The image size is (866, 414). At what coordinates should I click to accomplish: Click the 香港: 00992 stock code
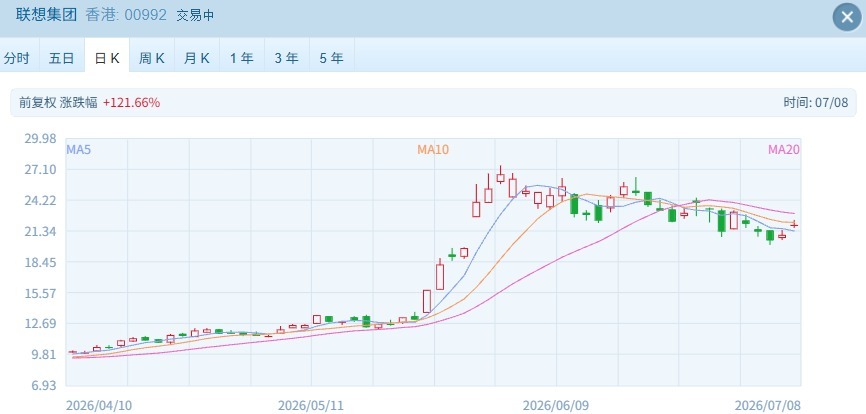(x=126, y=15)
